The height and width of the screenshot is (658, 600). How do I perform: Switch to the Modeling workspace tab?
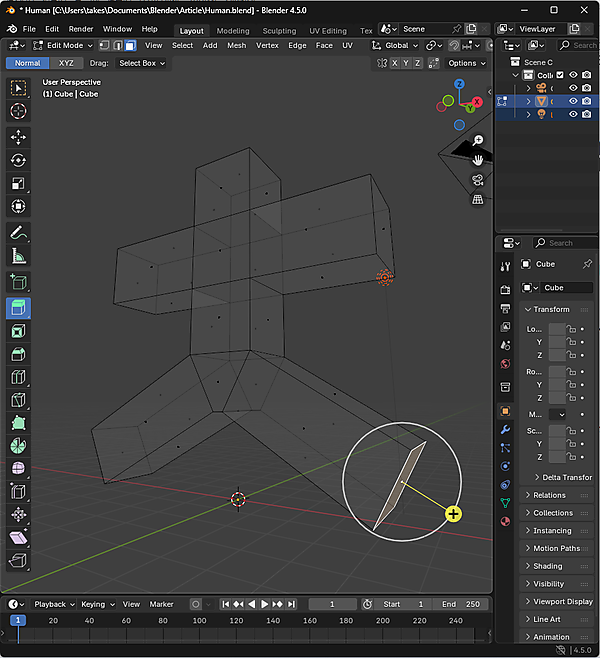233,30
